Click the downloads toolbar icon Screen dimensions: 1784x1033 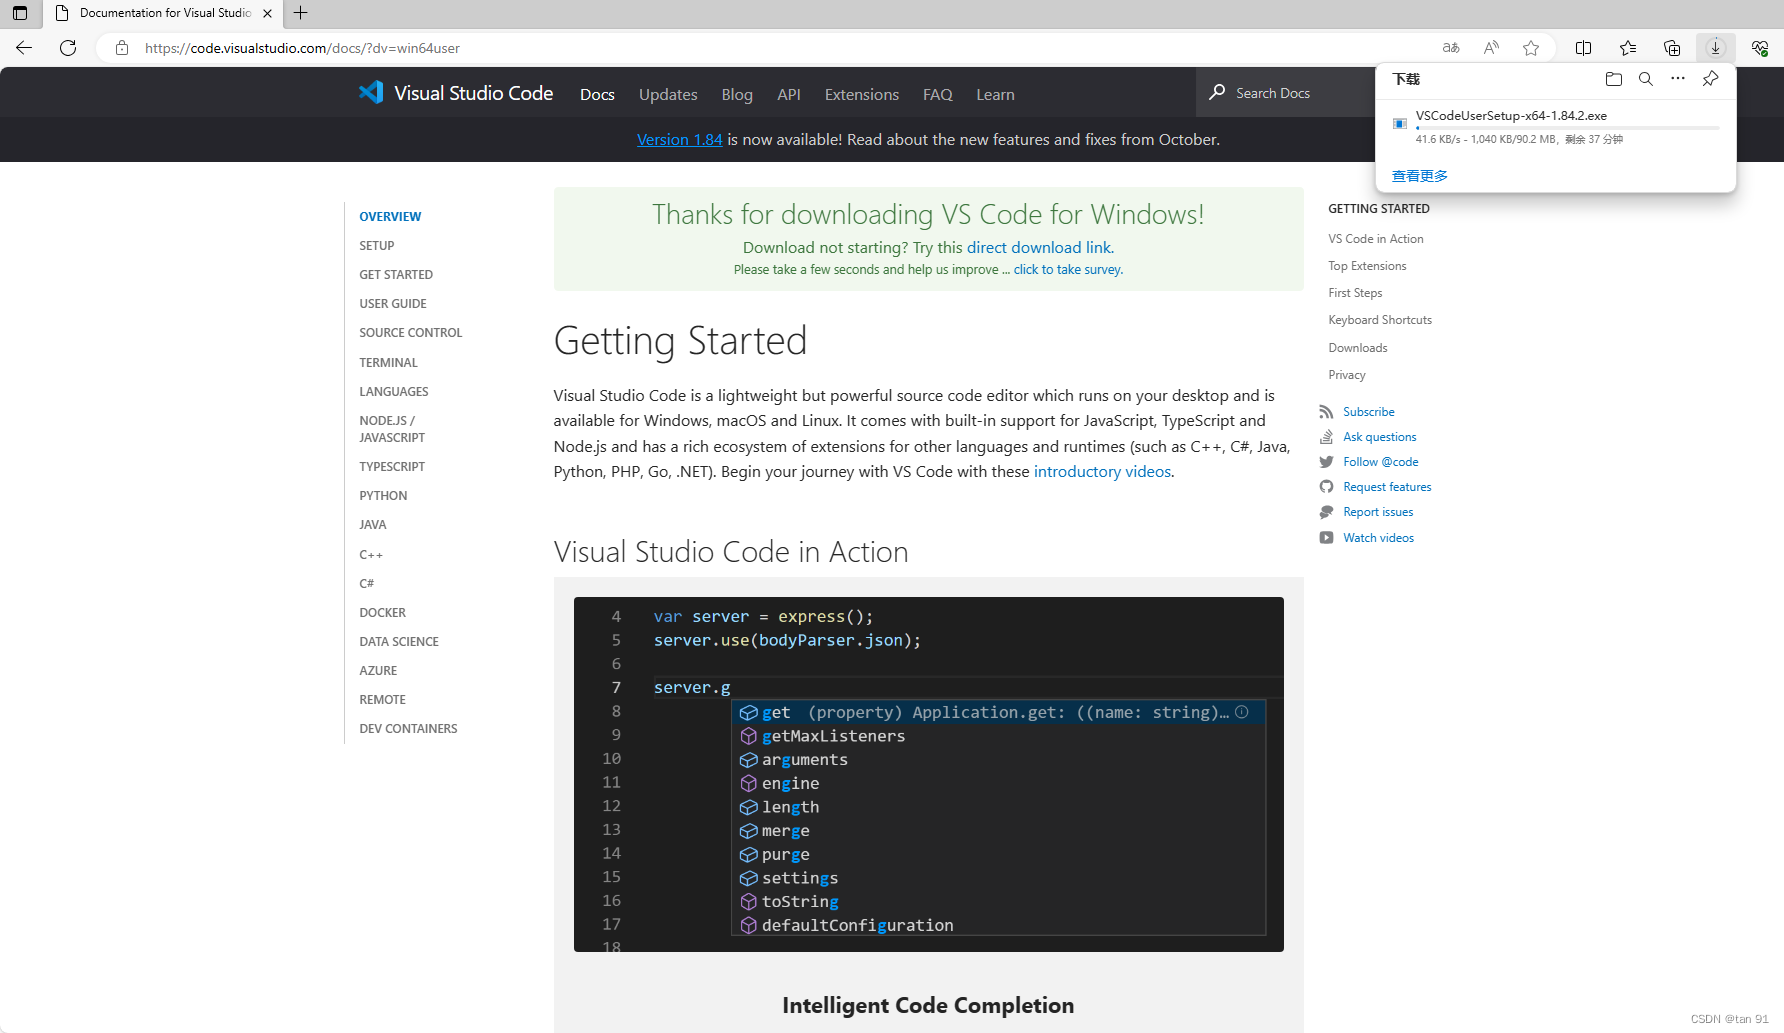[x=1716, y=48]
